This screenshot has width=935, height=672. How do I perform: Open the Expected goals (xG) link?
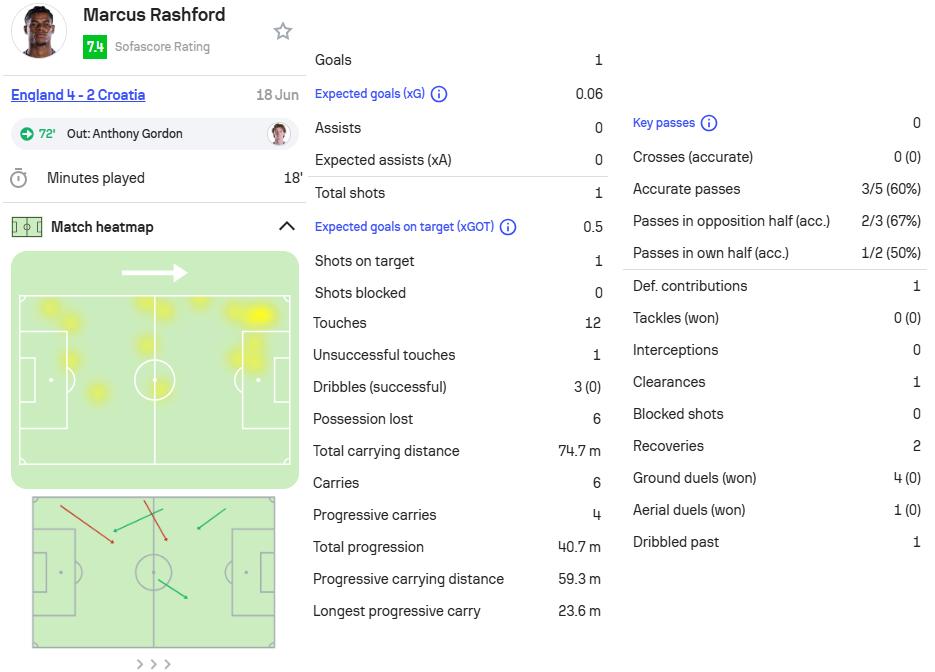click(x=370, y=94)
